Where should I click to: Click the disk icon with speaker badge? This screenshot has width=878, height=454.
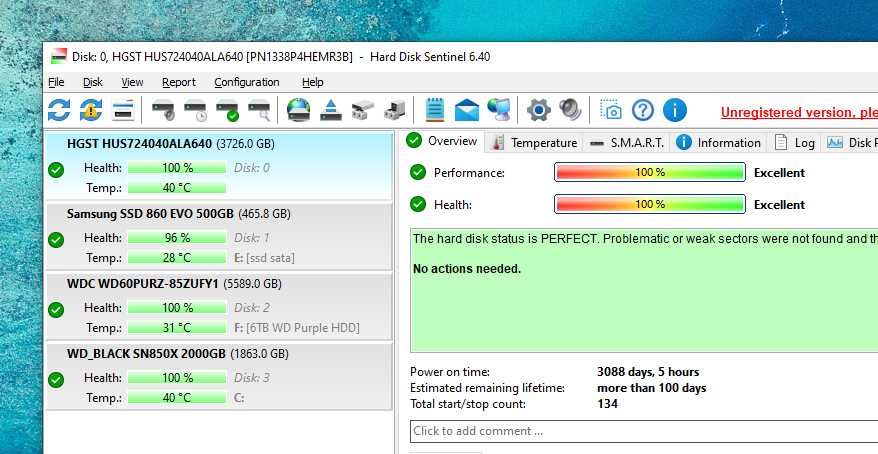click(x=164, y=110)
